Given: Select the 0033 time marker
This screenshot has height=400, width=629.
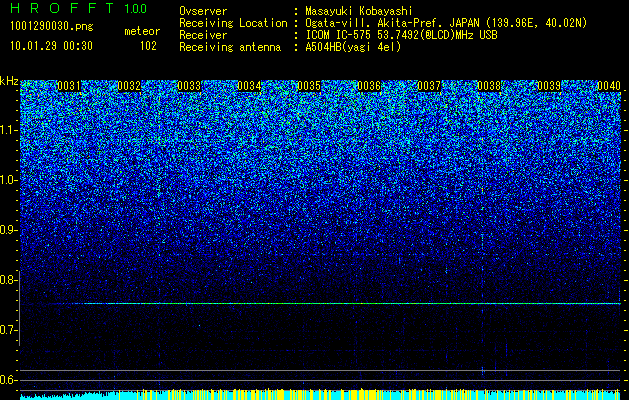Looking at the screenshot, I should click(189, 86).
